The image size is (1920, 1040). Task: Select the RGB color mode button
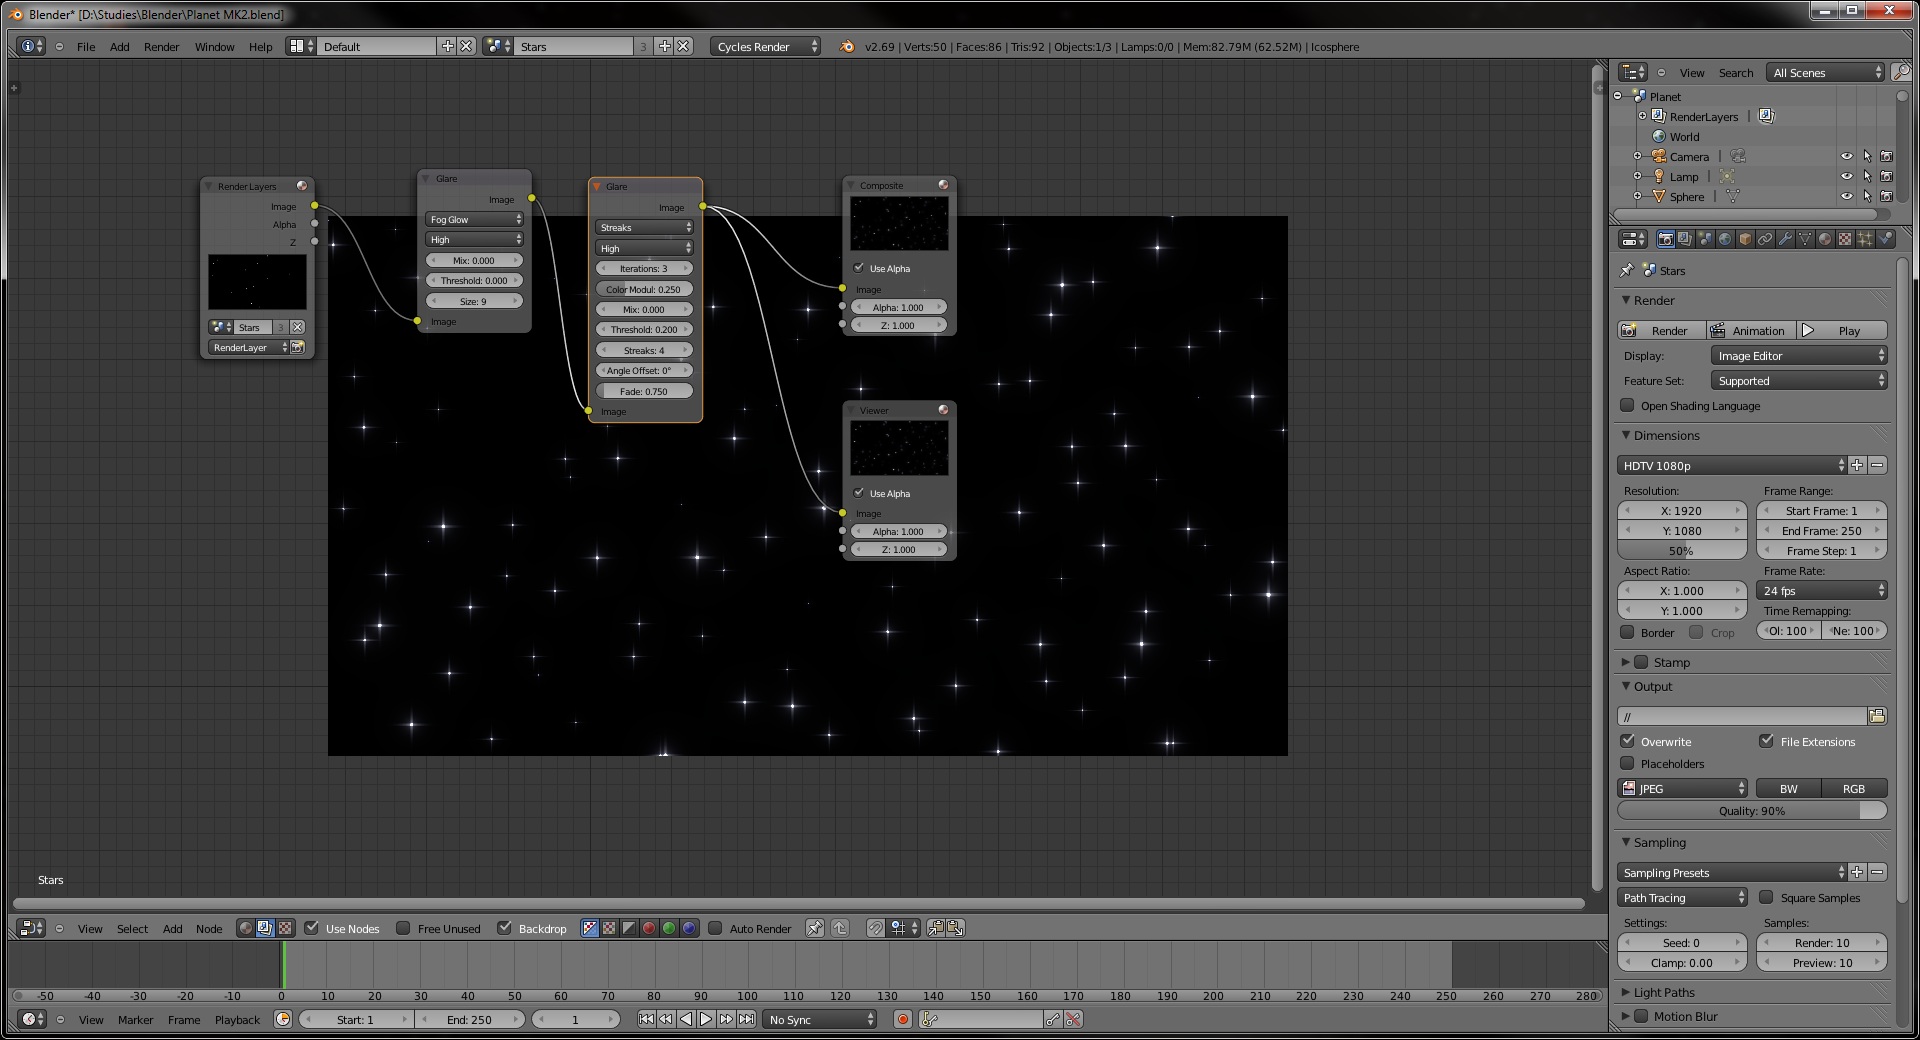1854,788
